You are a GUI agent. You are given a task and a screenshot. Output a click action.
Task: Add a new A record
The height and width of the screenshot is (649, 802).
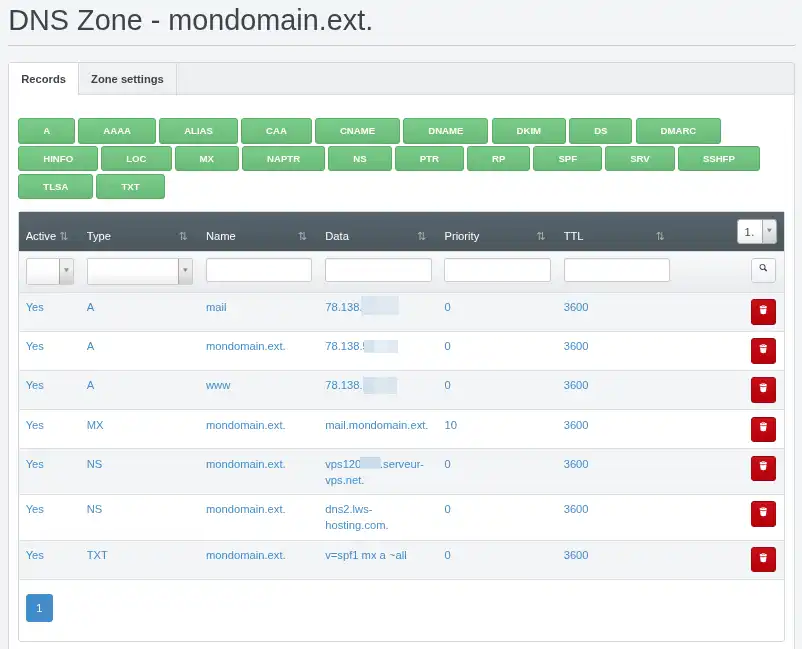pyautogui.click(x=47, y=131)
